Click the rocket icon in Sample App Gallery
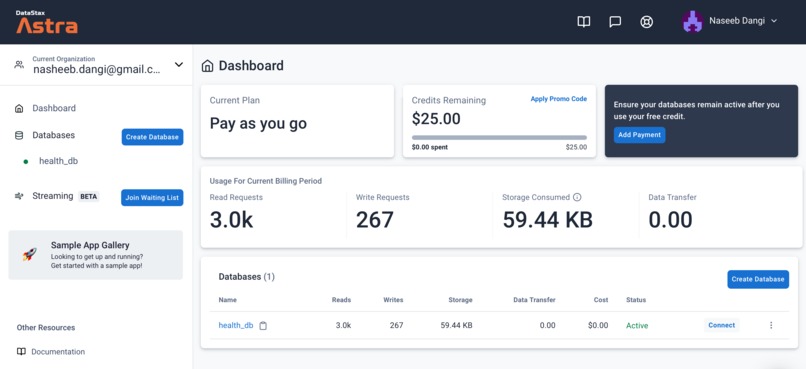Screen dimensions: 806x369 29,254
